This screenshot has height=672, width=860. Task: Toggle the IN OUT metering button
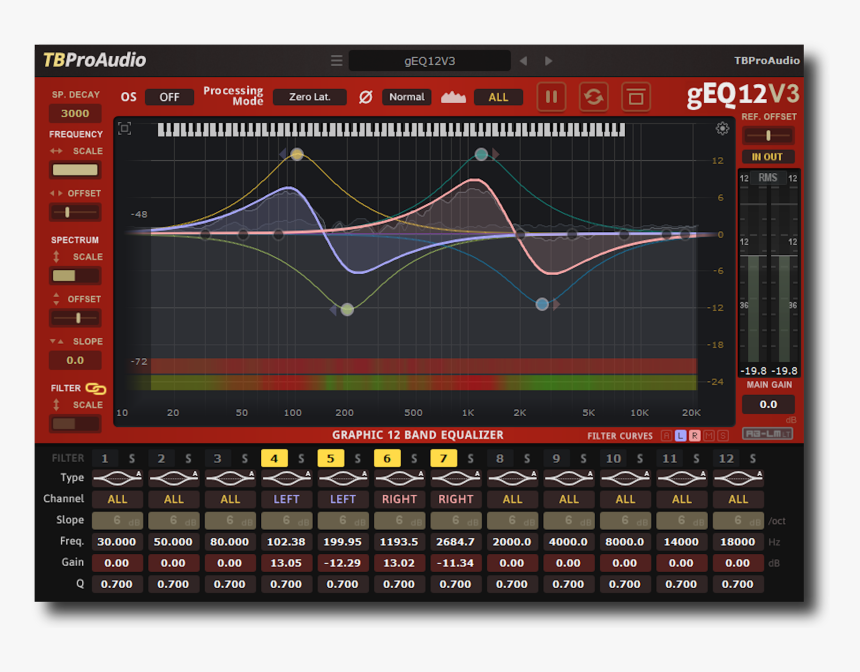pyautogui.click(x=768, y=157)
